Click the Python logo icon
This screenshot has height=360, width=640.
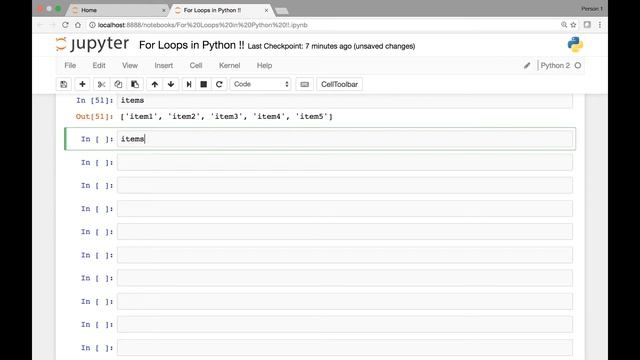575,44
